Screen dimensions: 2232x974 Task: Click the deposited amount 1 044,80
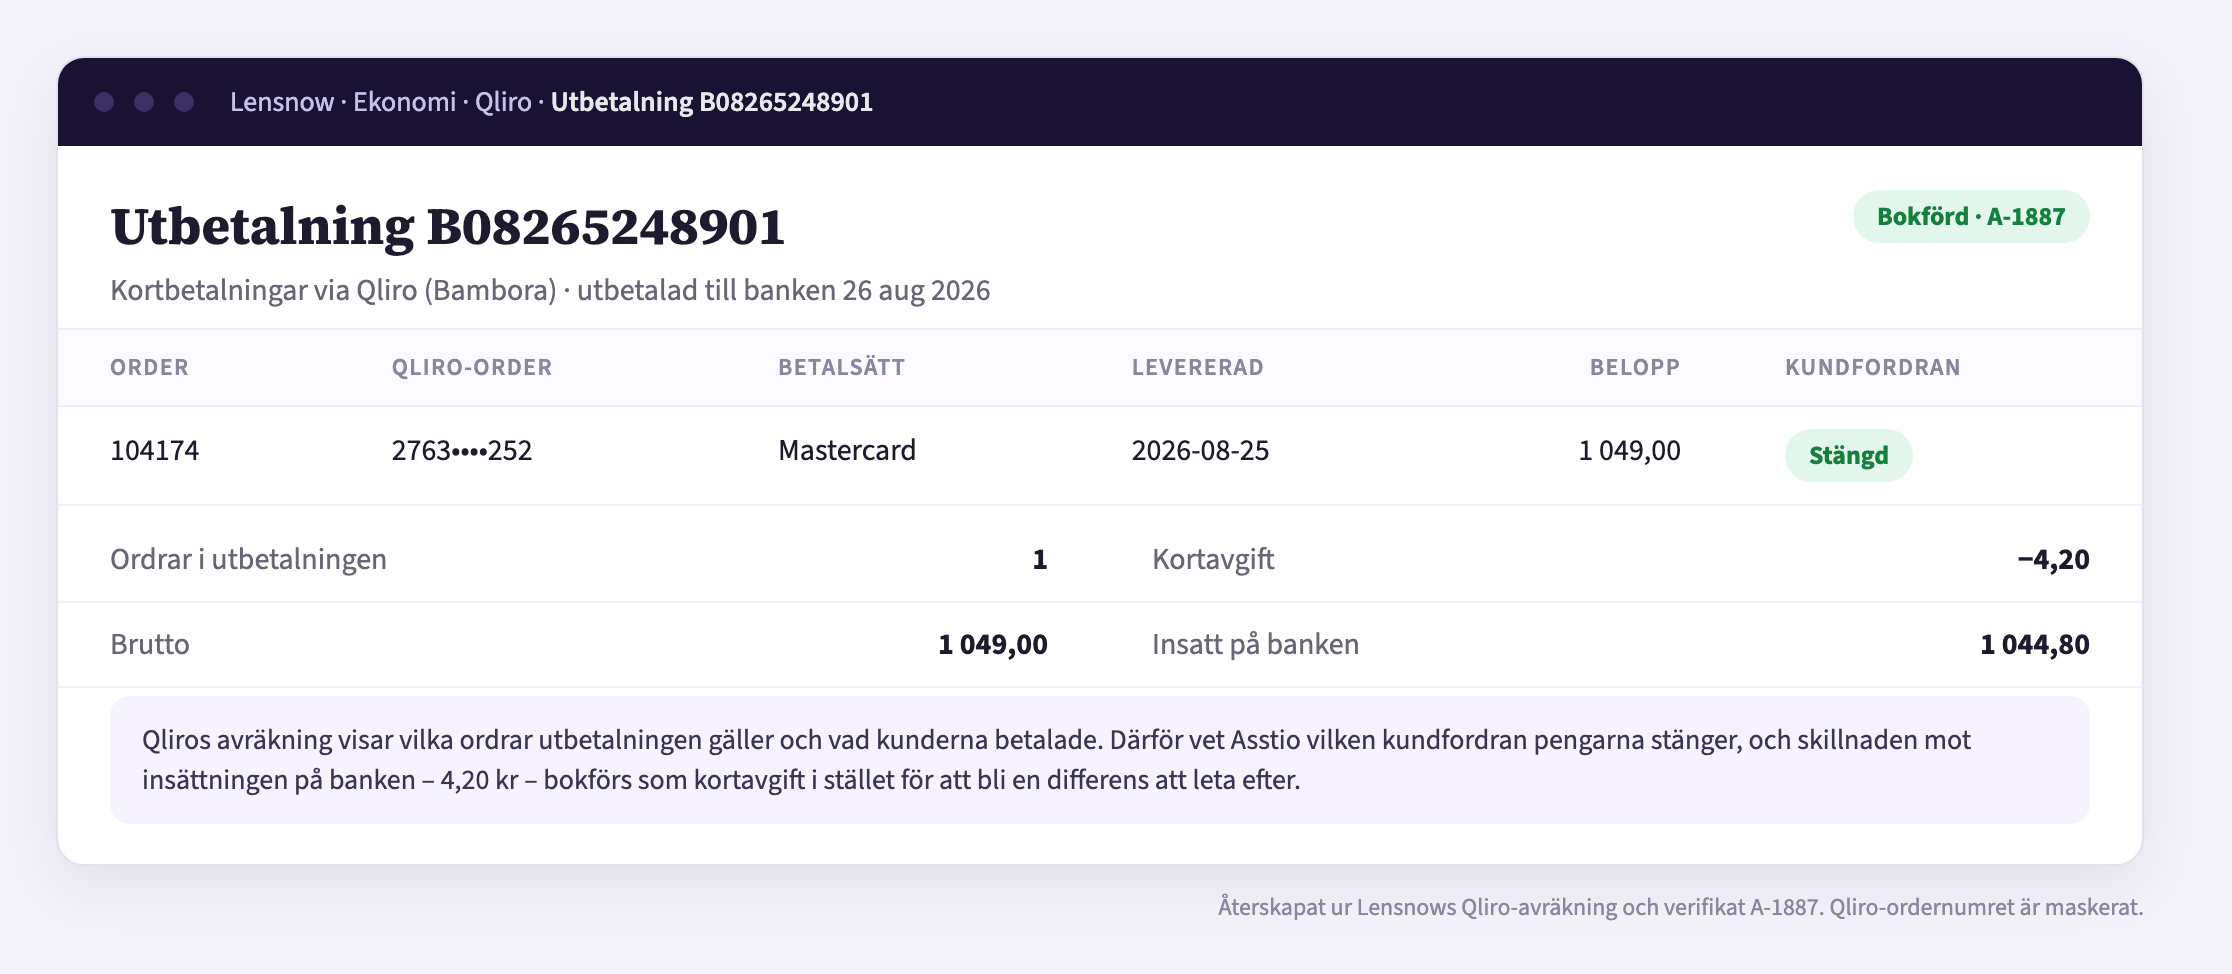2035,644
